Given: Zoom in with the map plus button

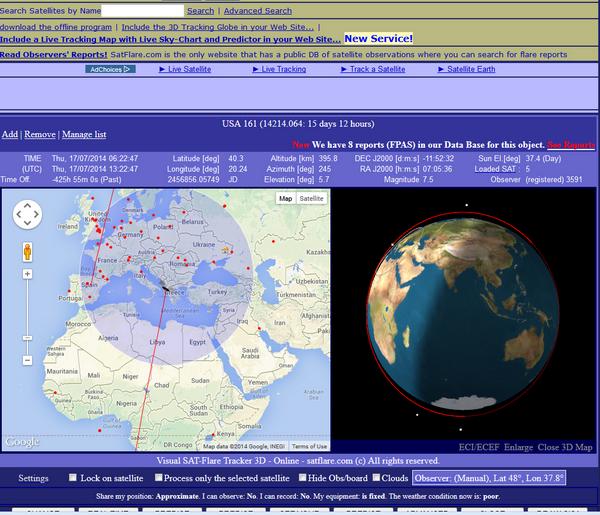Looking at the screenshot, I should pyautogui.click(x=27, y=274).
